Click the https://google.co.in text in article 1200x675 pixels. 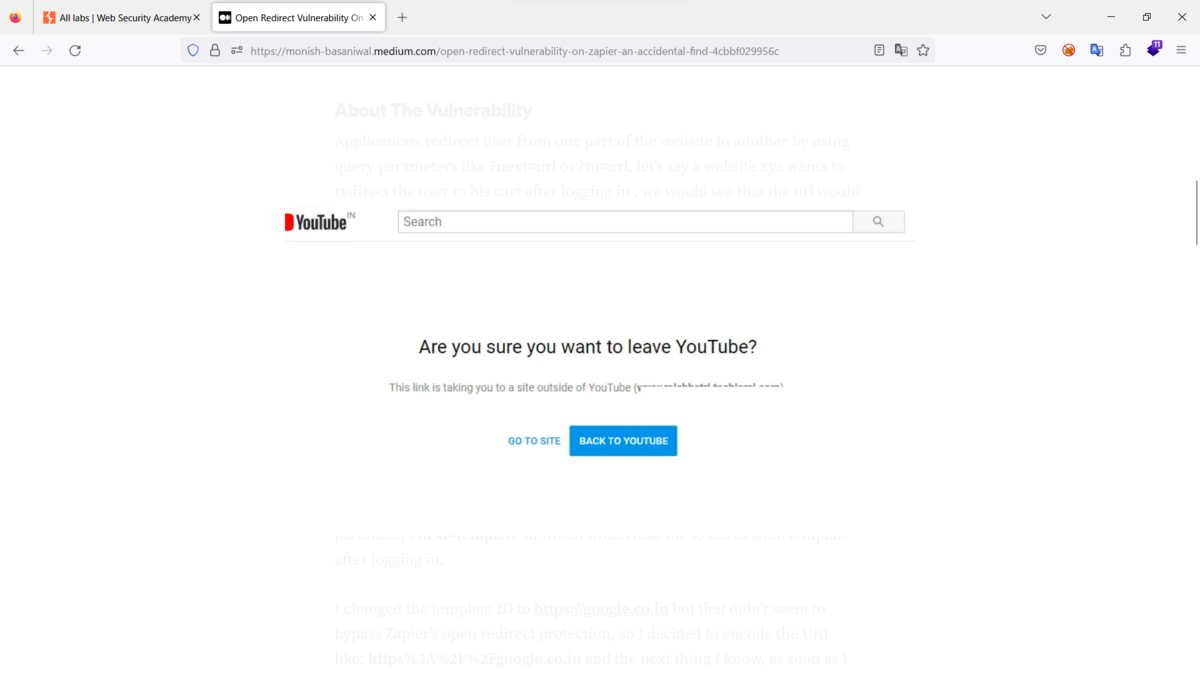pyautogui.click(x=601, y=608)
